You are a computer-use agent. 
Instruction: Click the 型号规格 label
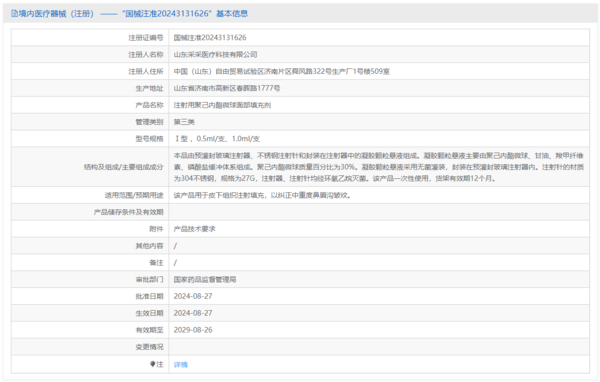point(149,139)
